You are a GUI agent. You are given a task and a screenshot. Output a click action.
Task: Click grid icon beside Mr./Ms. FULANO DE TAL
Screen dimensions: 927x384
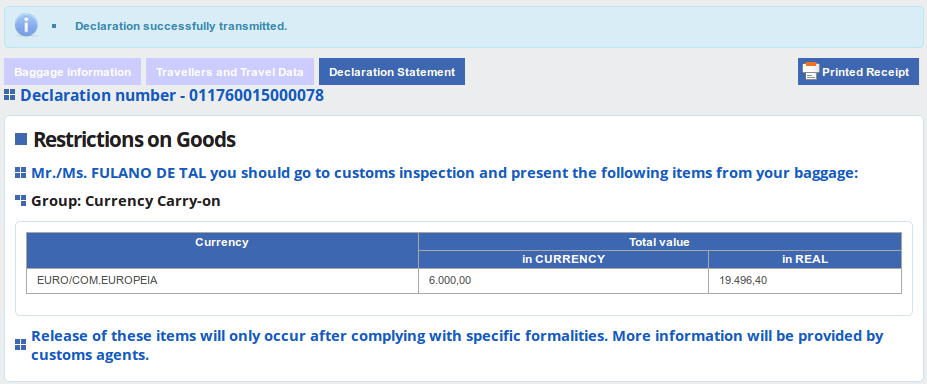tap(21, 173)
